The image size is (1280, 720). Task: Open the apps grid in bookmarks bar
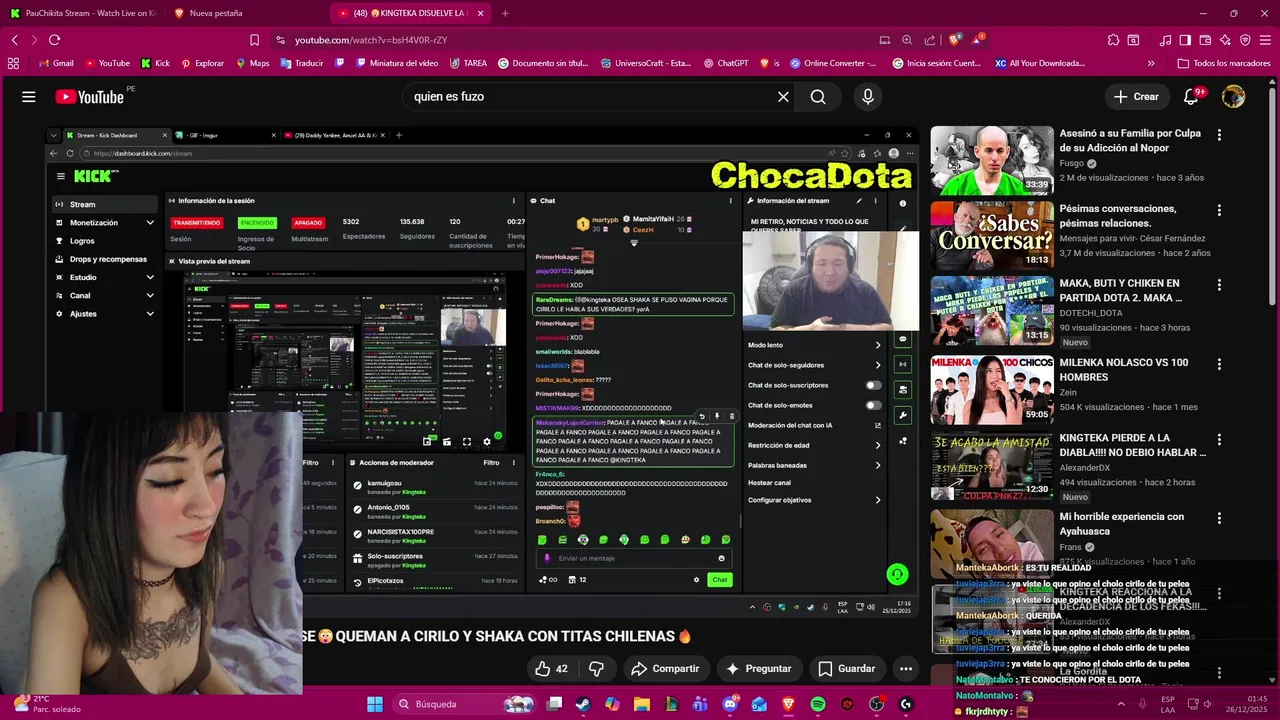tap(13, 63)
